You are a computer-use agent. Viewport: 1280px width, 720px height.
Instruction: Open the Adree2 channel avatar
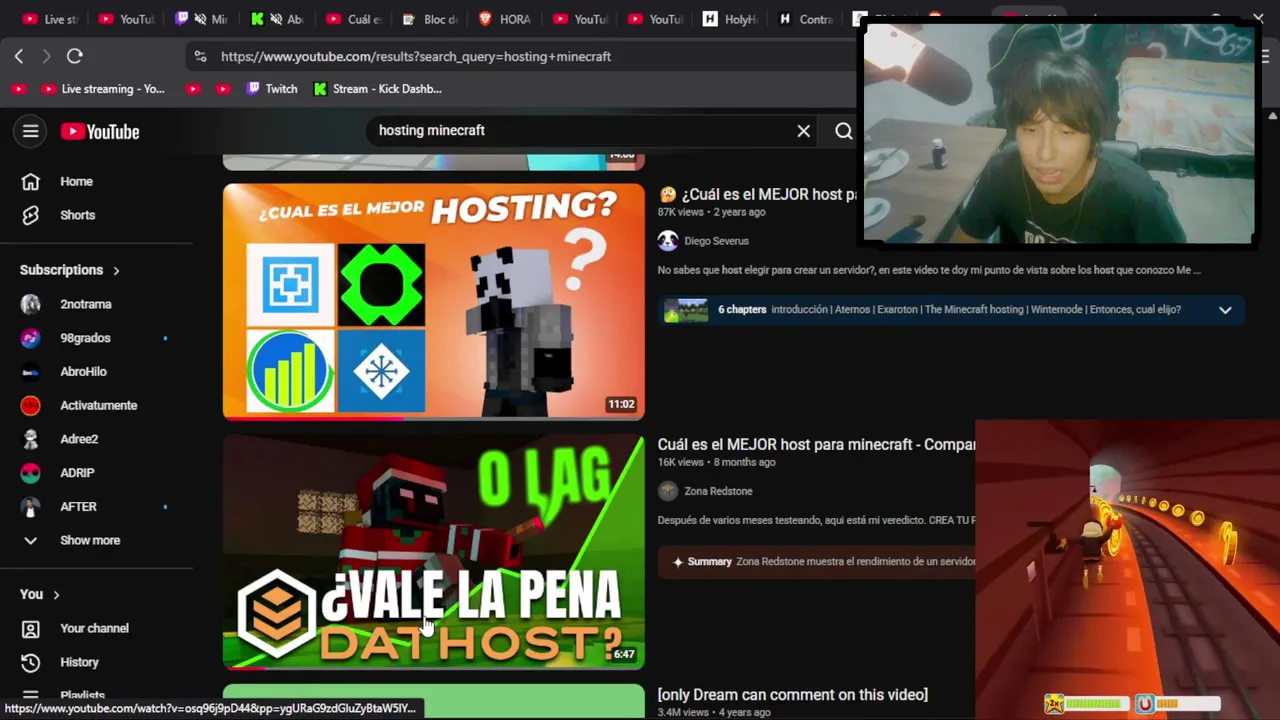tap(31, 439)
